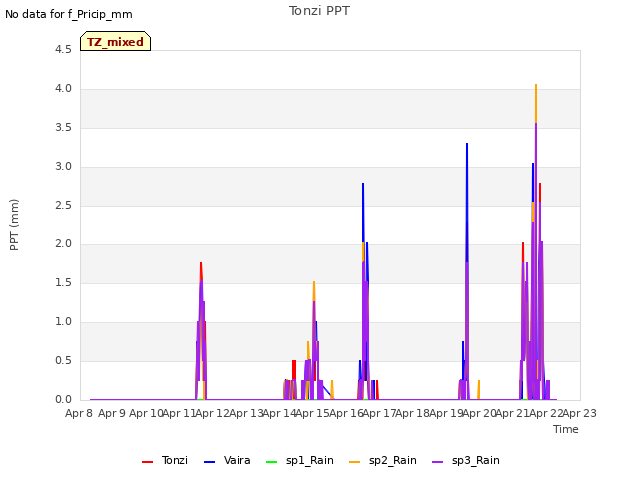Click the Vaira legend entry
Viewport: 640px width, 480px height.
227,460
